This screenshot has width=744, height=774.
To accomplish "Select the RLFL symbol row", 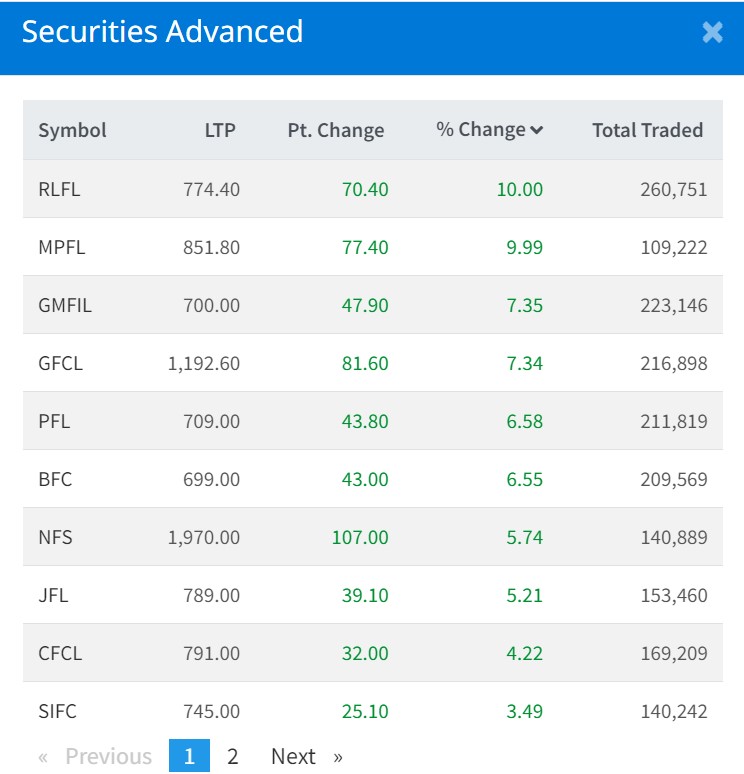I will (x=59, y=189).
